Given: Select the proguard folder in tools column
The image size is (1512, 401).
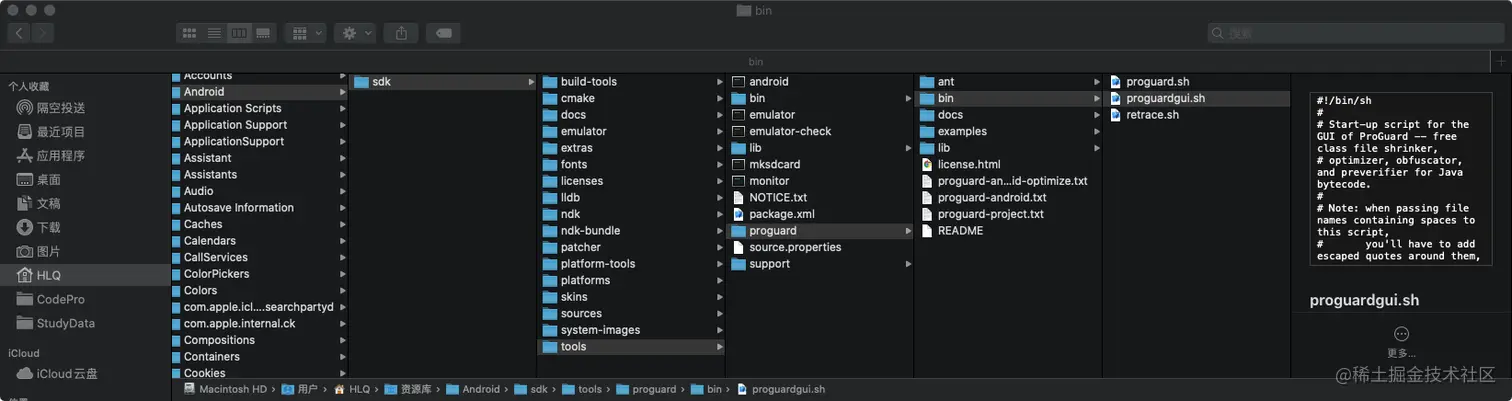Looking at the screenshot, I should point(820,230).
